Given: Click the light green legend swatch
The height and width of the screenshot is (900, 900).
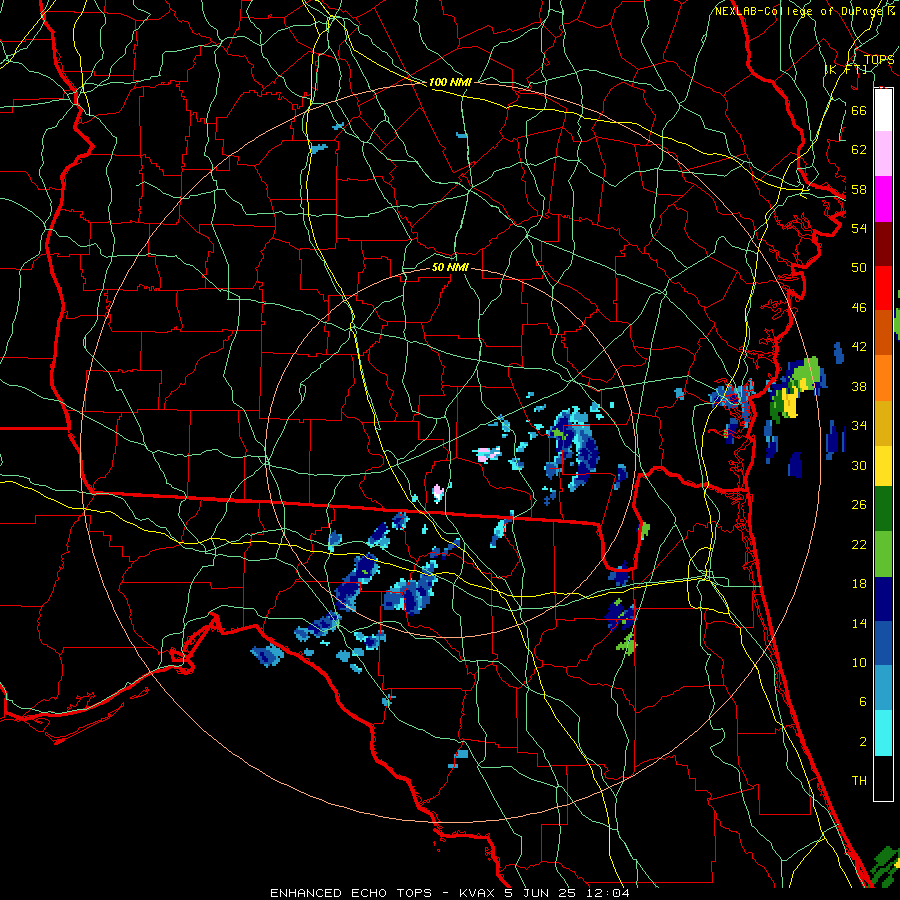Looking at the screenshot, I should [x=883, y=554].
